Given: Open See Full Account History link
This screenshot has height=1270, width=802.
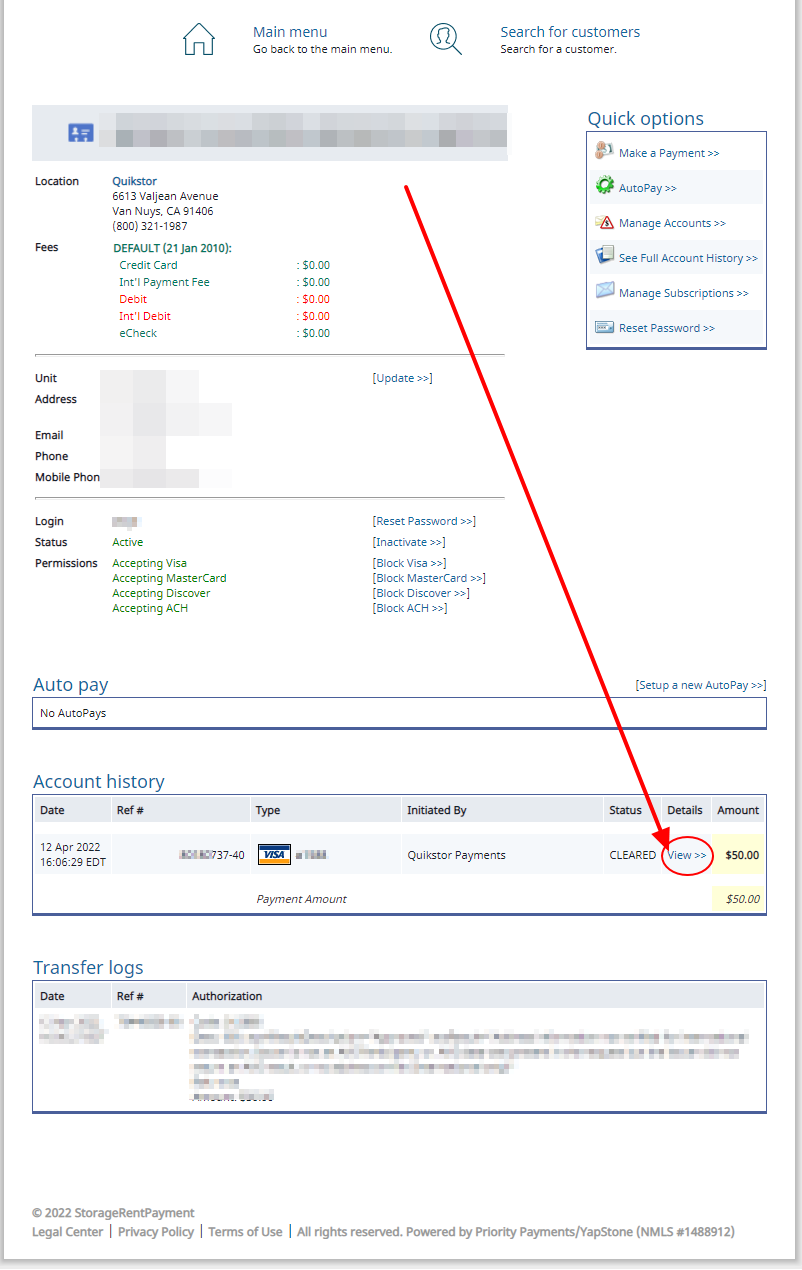Looking at the screenshot, I should click(x=688, y=258).
